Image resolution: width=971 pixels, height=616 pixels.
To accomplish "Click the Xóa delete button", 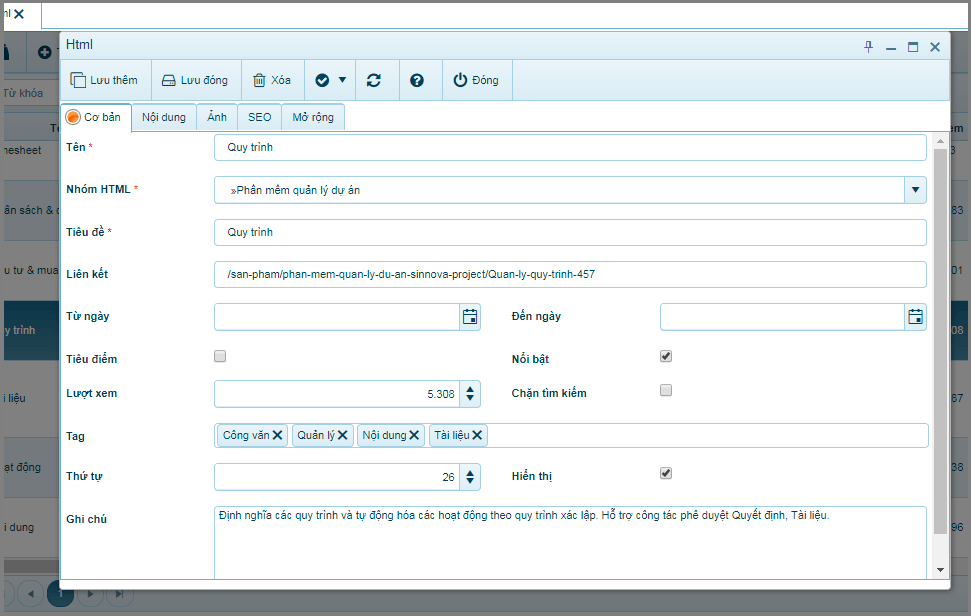I will [272, 80].
